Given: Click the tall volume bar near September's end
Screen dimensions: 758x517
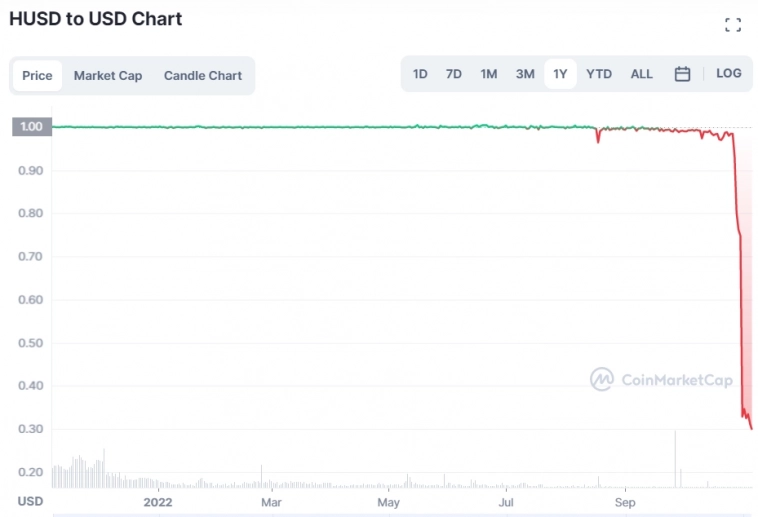Looking at the screenshot, I should tap(675, 460).
